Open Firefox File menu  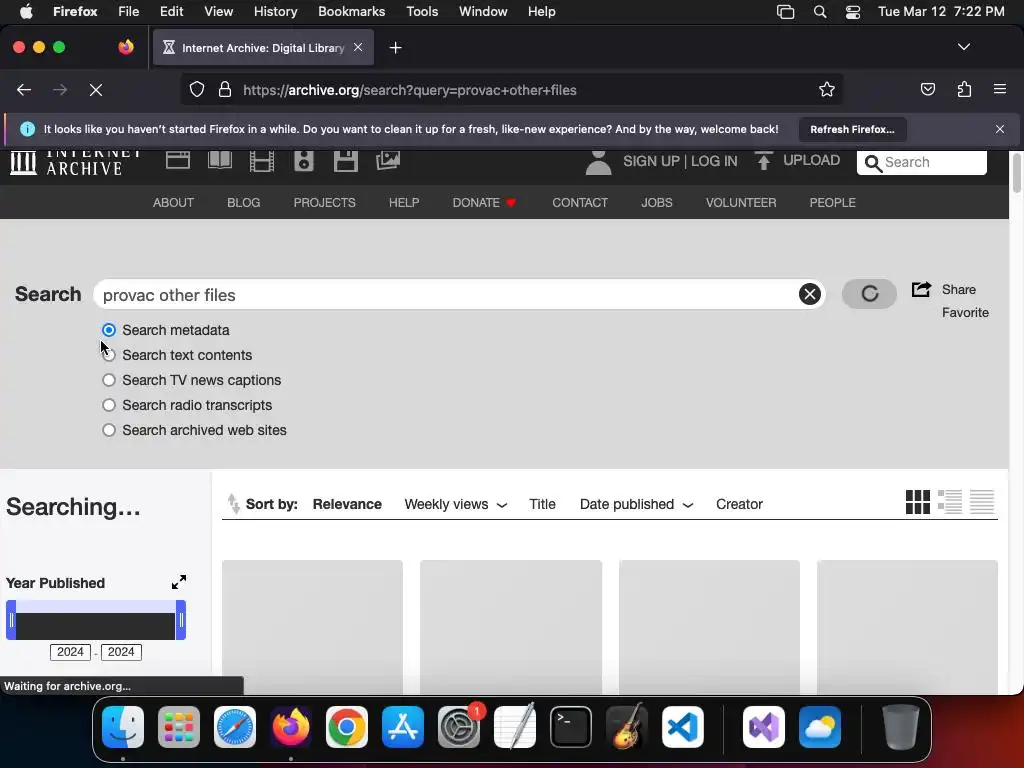(129, 11)
